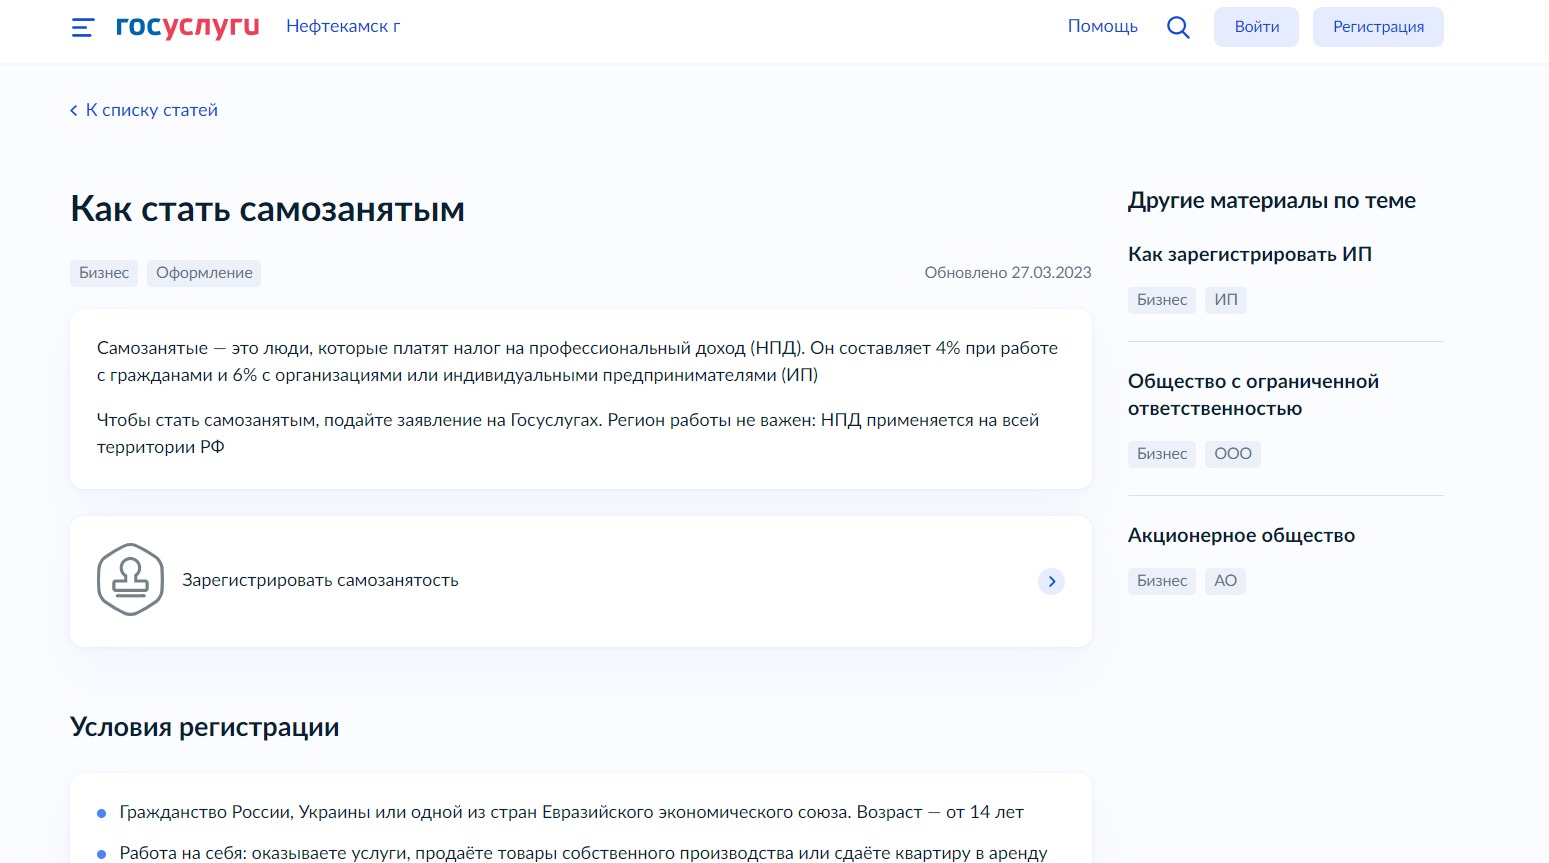This screenshot has width=1549, height=863.
Task: Choose the 'АО' tag in the sidebar
Action: (1225, 580)
